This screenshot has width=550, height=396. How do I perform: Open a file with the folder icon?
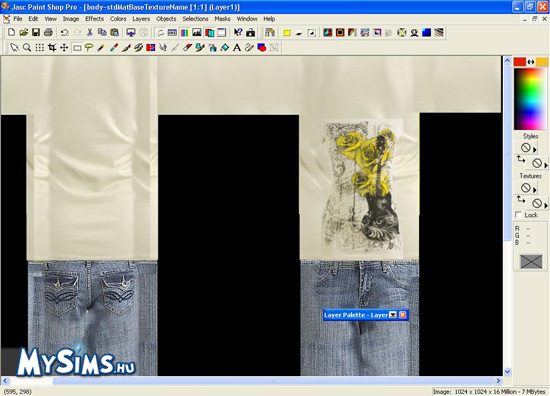pyautogui.click(x=24, y=33)
